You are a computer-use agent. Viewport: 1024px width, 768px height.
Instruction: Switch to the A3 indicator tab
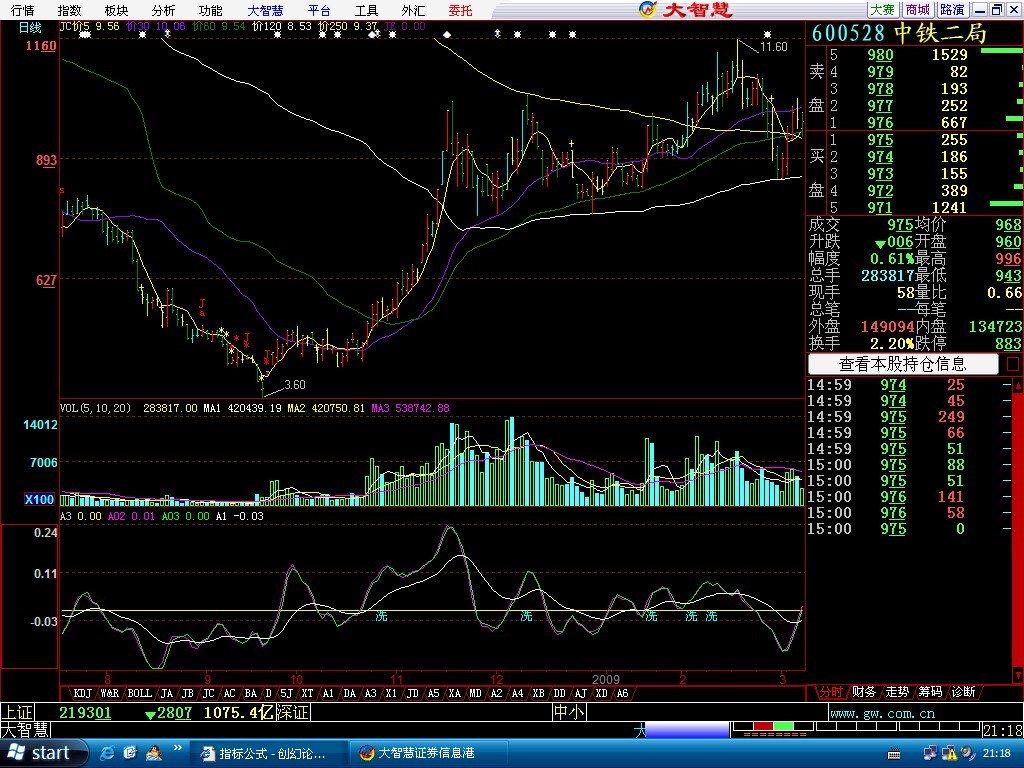[x=370, y=693]
